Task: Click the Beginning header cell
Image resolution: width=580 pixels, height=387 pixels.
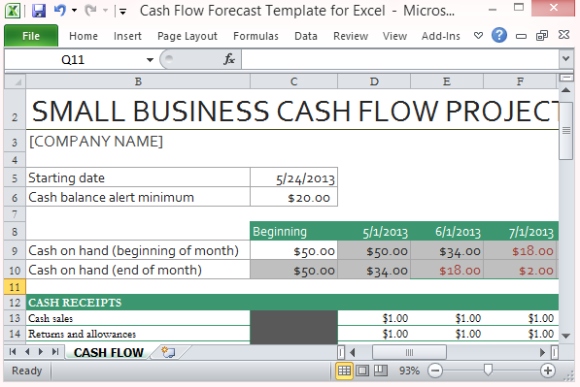Action: click(294, 232)
